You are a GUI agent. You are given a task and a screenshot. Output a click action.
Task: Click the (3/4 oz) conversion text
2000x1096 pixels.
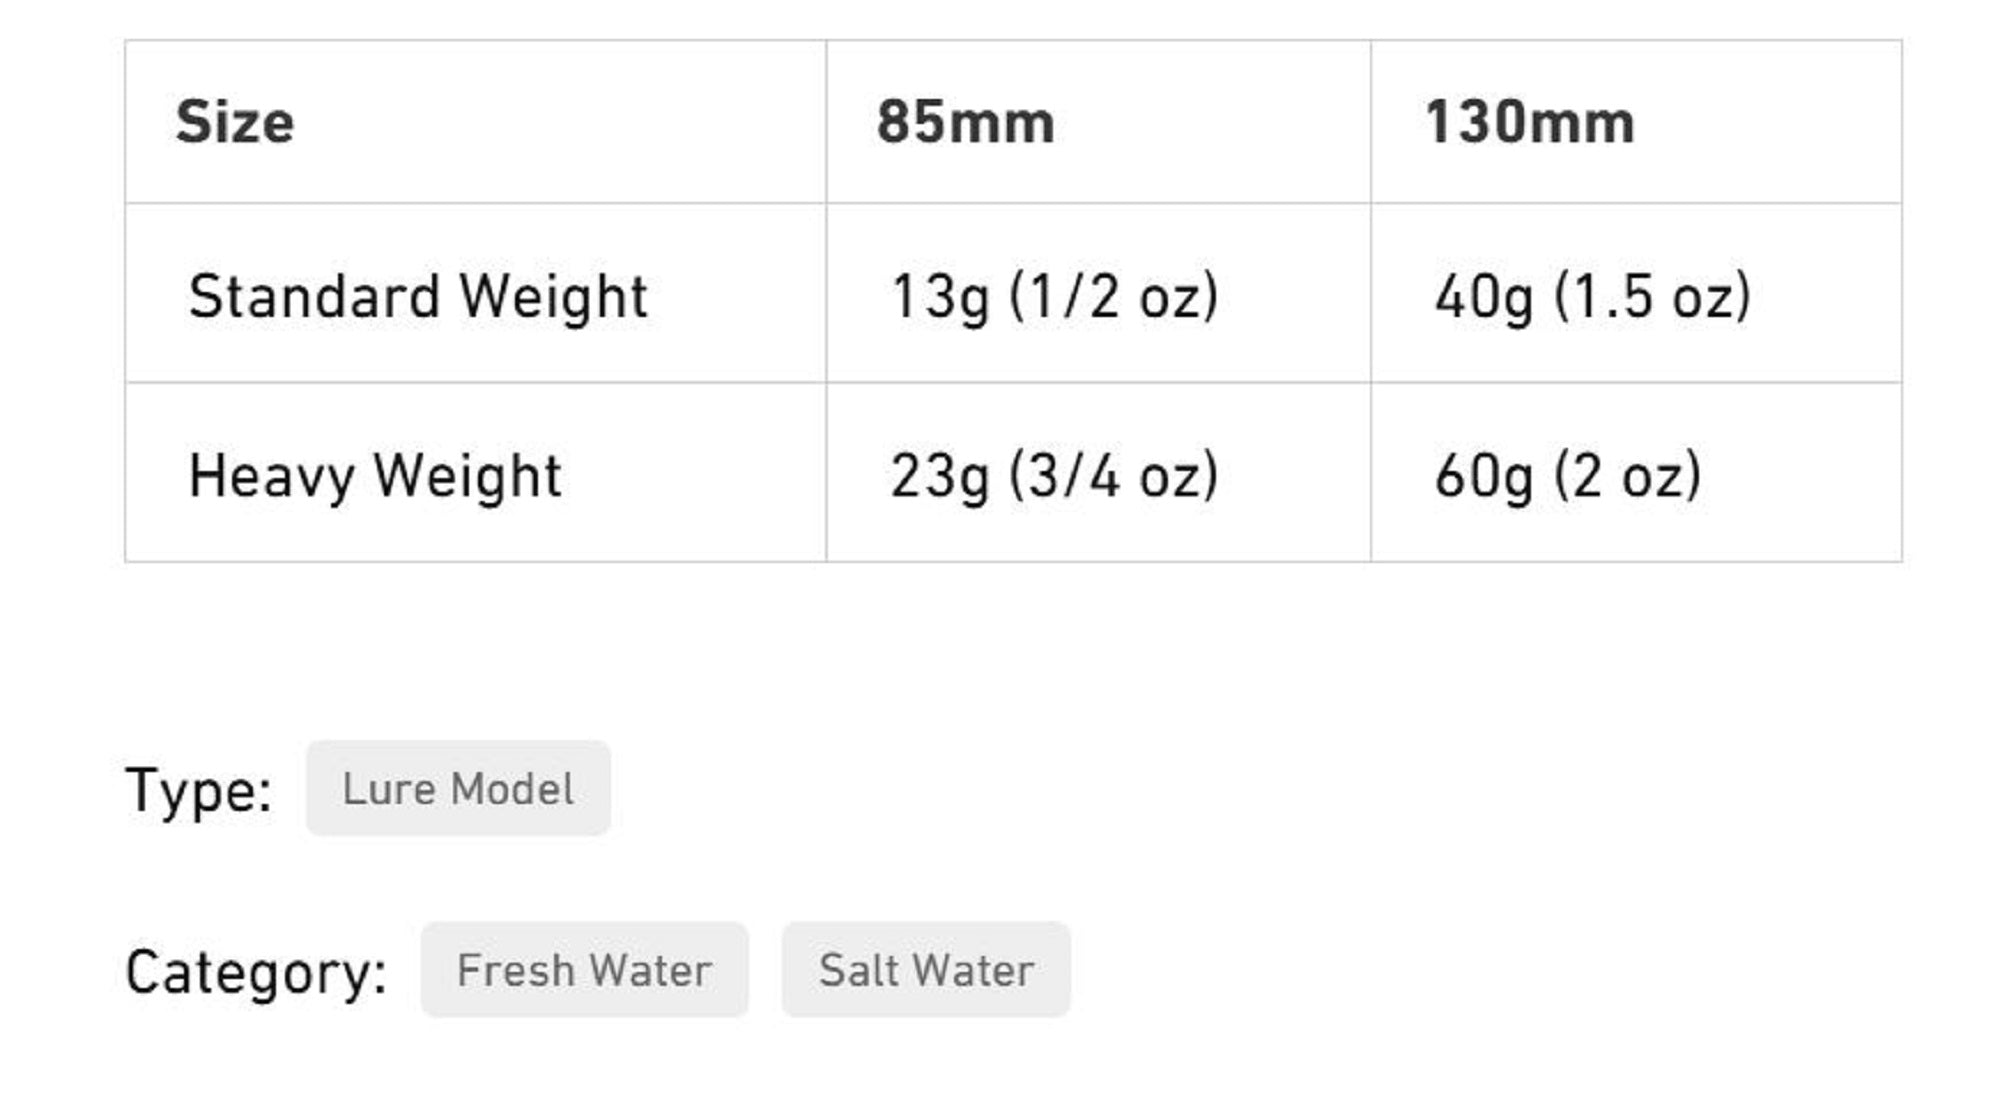tap(1114, 476)
